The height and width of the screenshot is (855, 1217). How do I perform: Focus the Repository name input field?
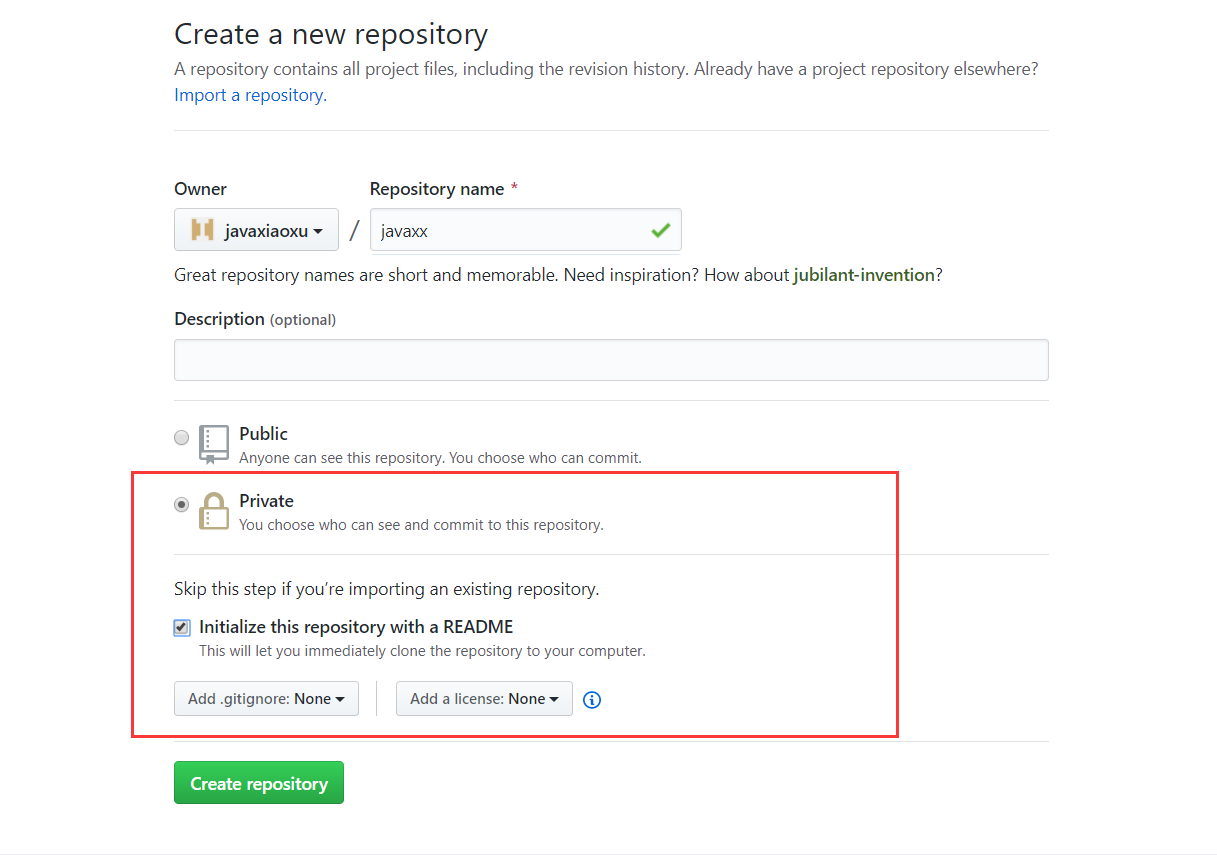tap(526, 230)
